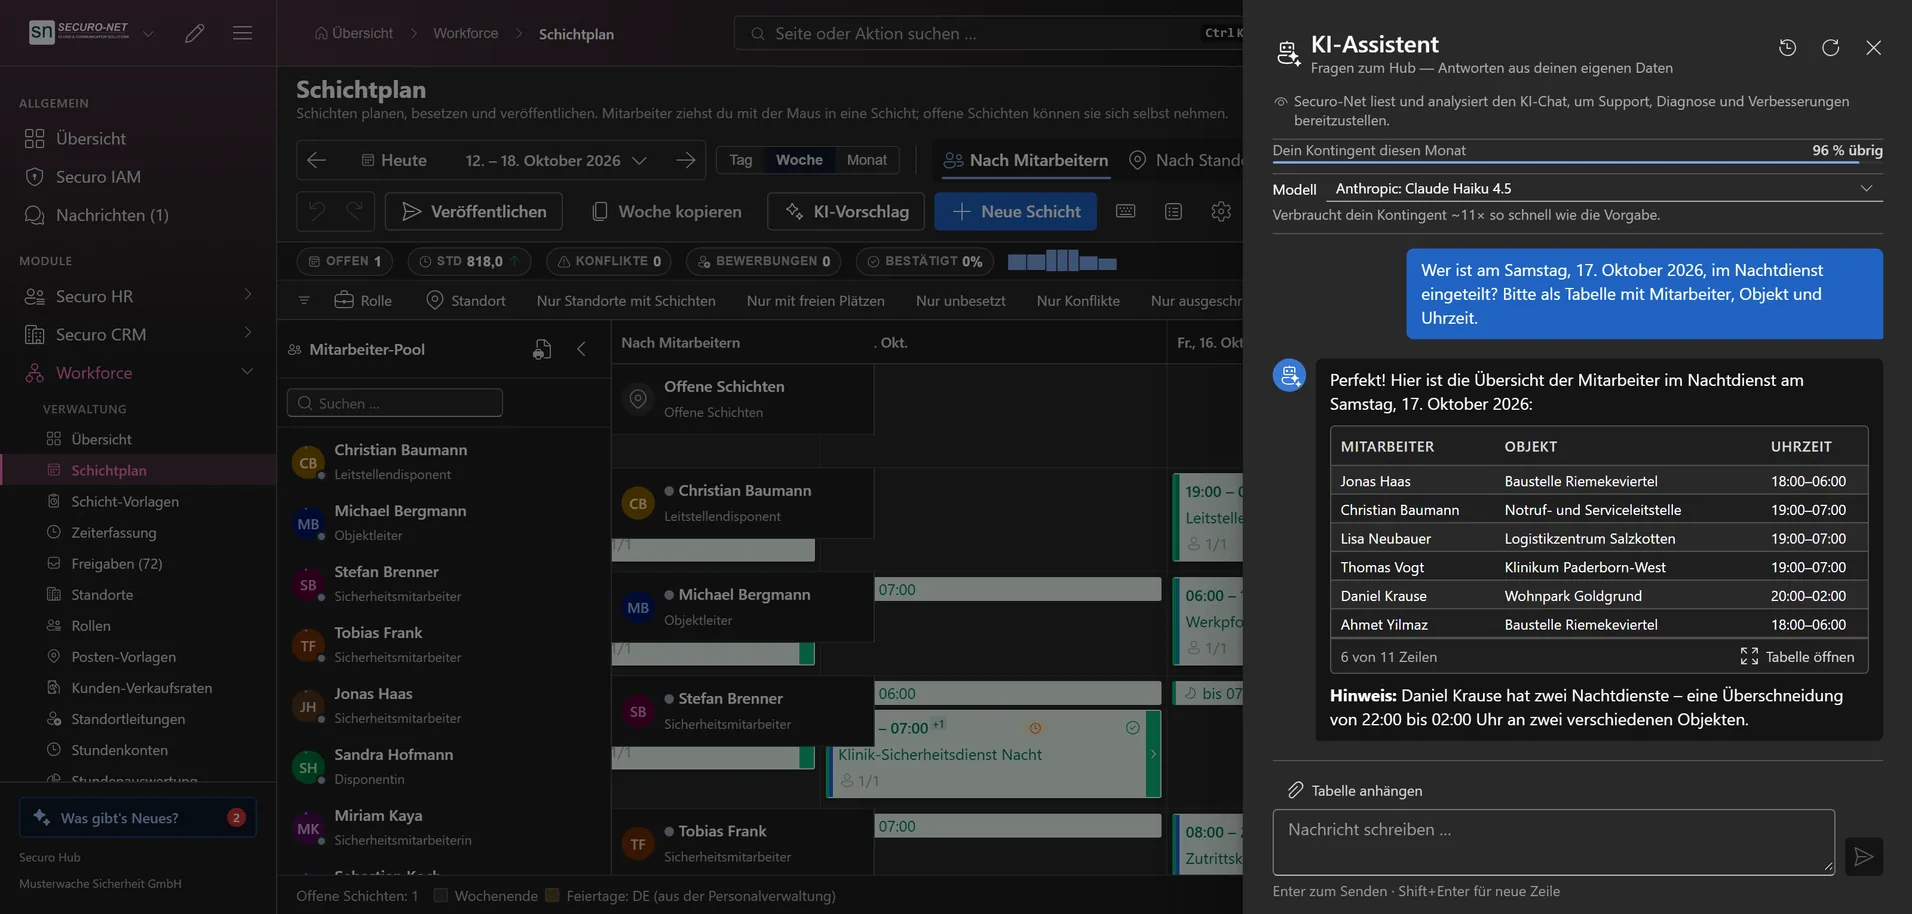Click the undo arrow in the shift toolbar
1912x914 pixels.
pos(317,211)
